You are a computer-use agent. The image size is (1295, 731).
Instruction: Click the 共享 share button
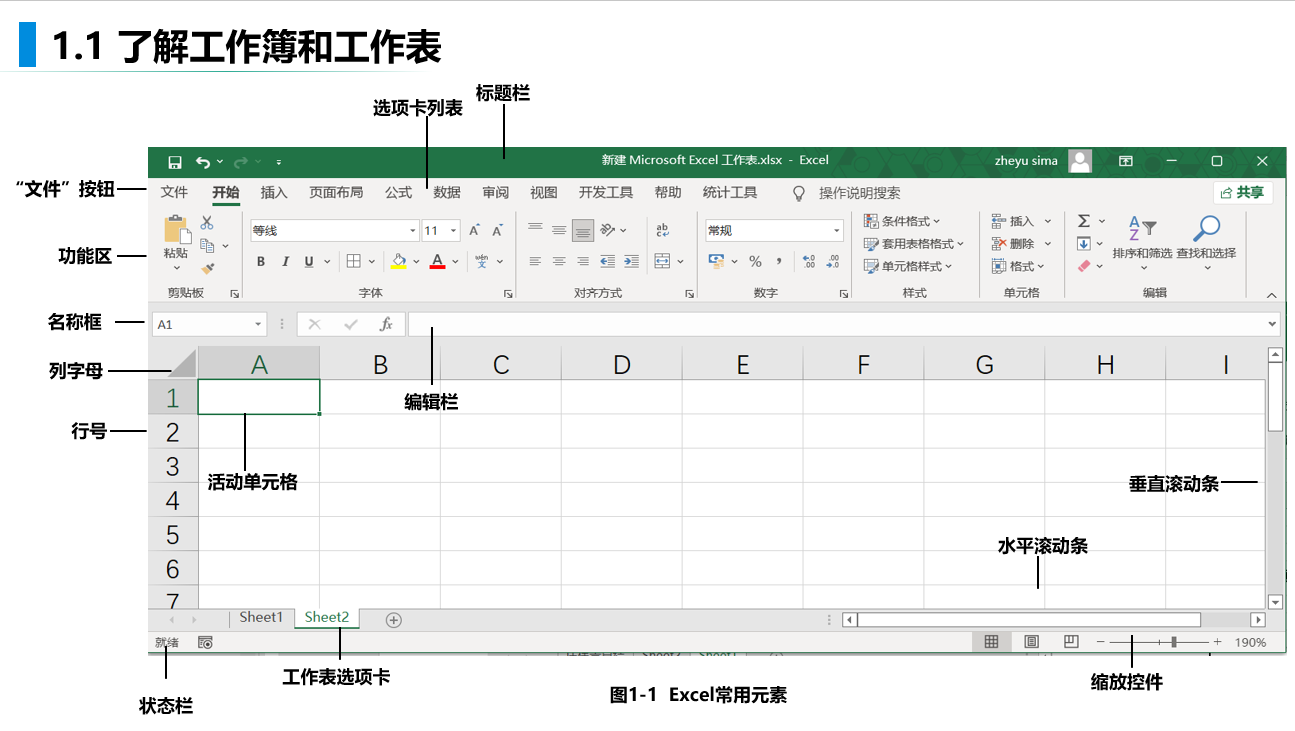[x=1243, y=193]
